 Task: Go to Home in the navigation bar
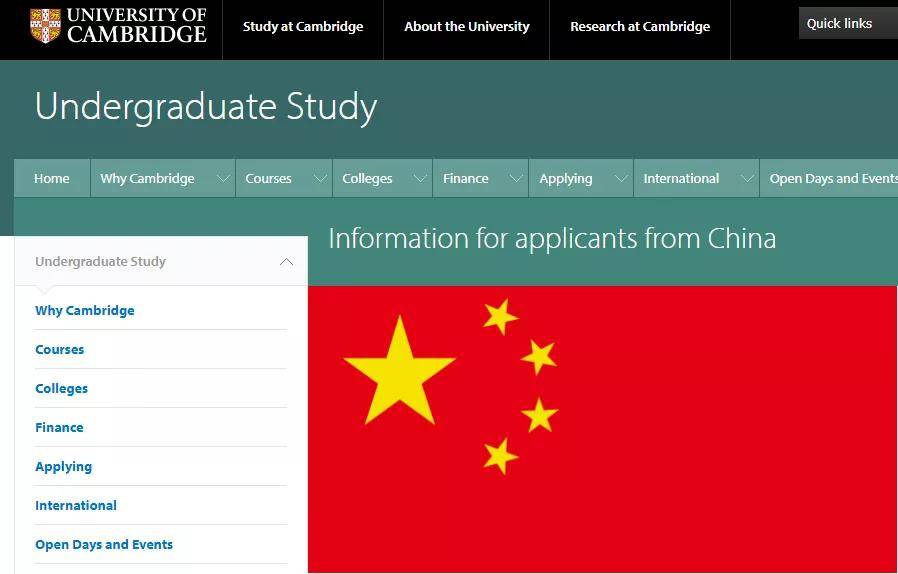click(x=52, y=178)
